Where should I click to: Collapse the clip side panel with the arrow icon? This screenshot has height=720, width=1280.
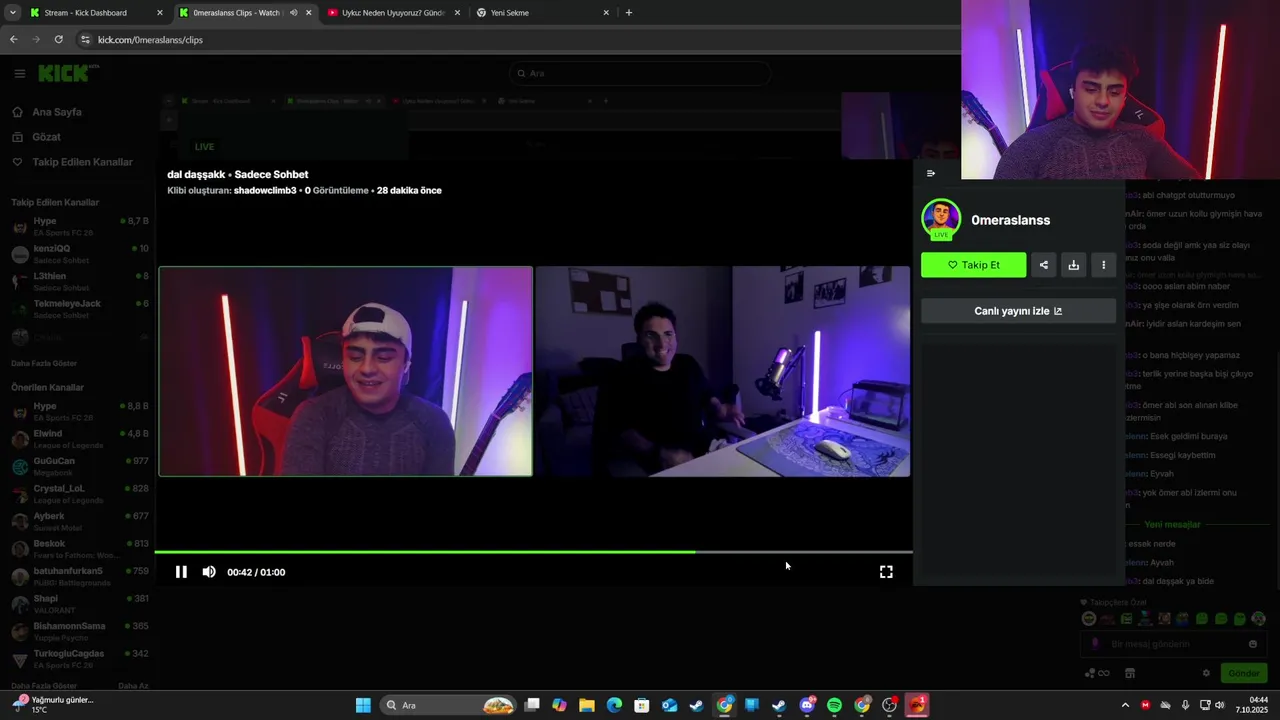[931, 173]
